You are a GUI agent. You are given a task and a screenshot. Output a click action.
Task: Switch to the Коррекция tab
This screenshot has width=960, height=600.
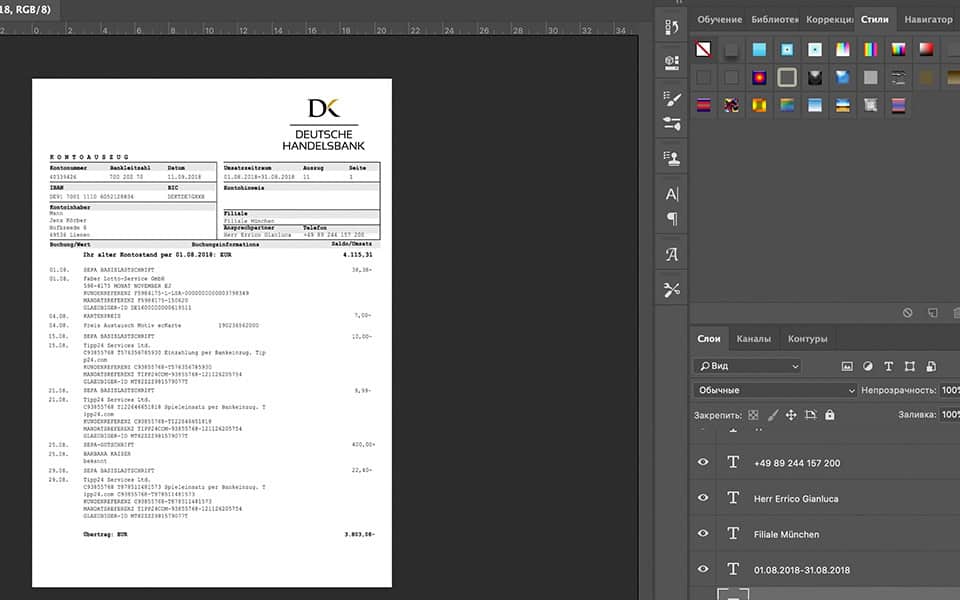(x=829, y=20)
